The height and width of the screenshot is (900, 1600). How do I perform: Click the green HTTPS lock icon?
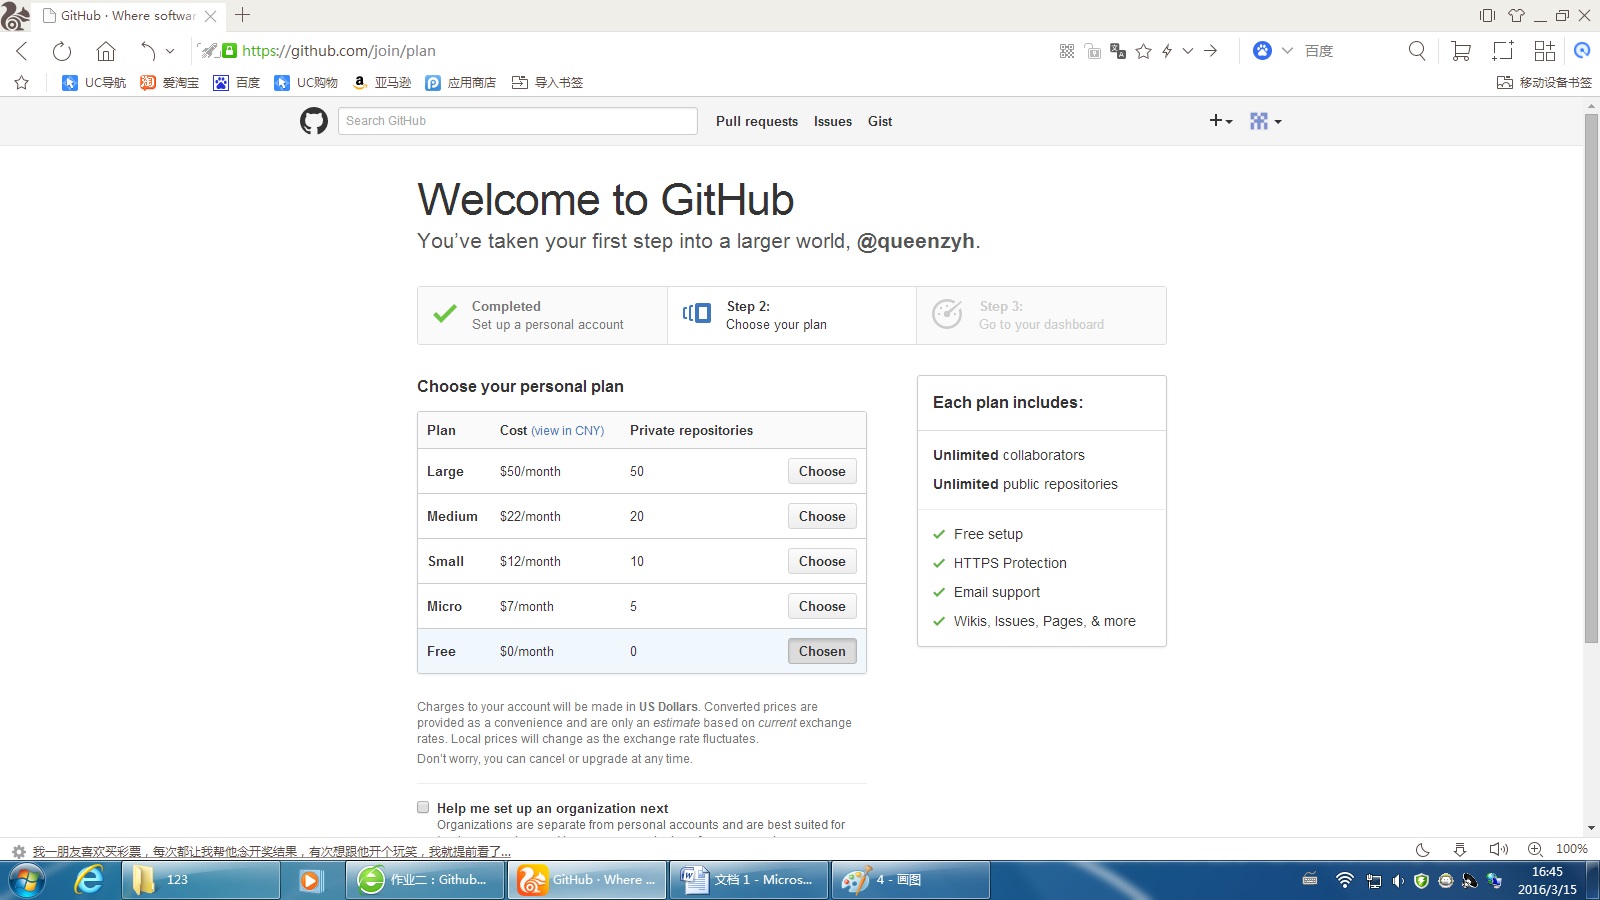pyautogui.click(x=230, y=51)
